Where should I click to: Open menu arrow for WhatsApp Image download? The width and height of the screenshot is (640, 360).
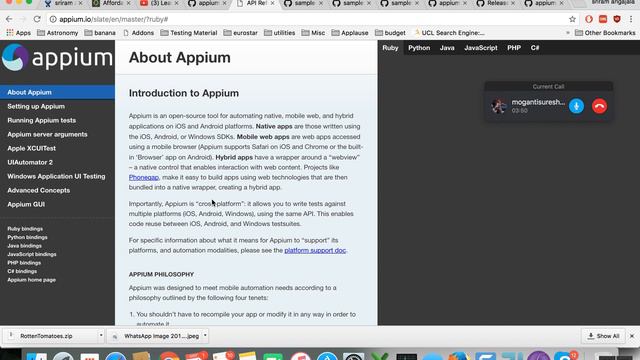pyautogui.click(x=205, y=336)
